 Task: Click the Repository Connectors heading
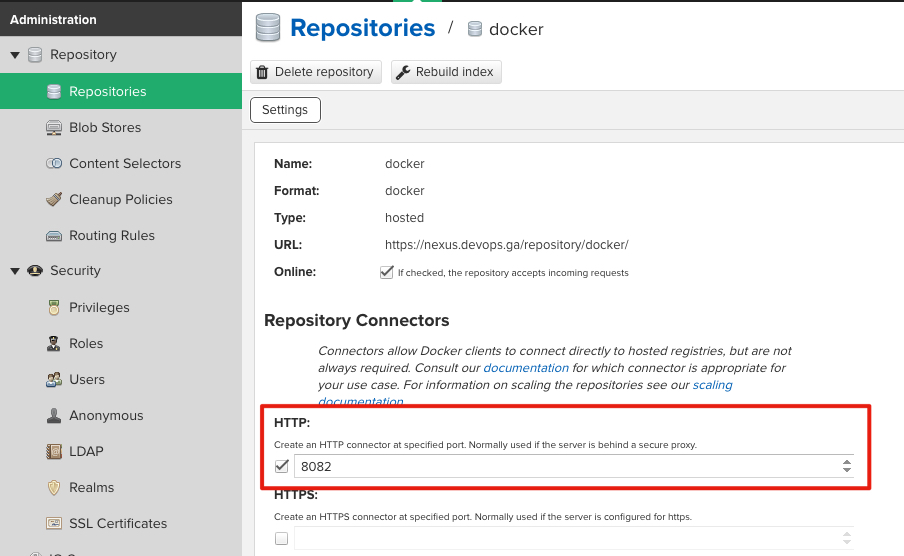[356, 320]
